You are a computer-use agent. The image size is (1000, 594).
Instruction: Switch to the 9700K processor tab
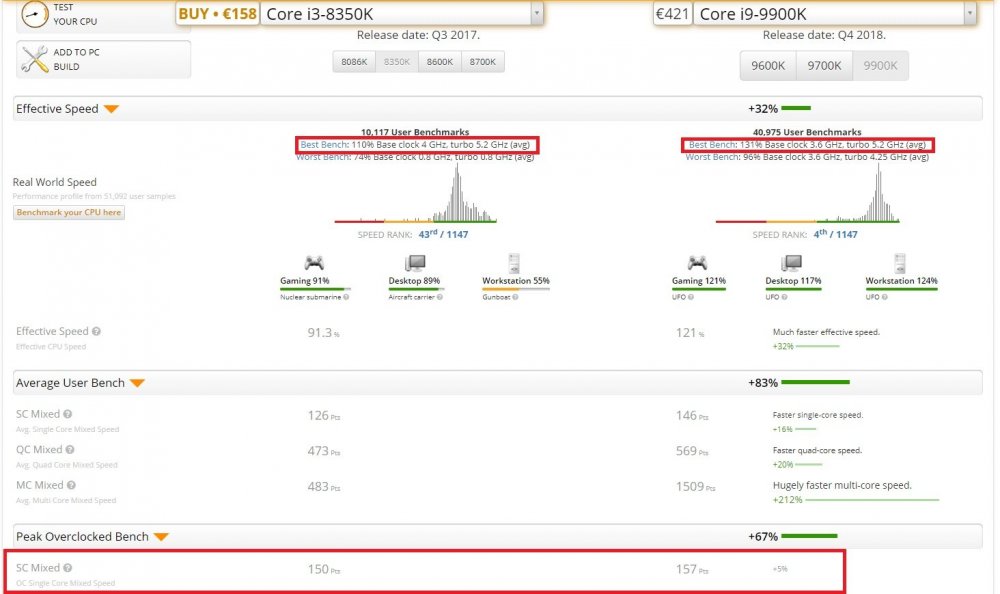(x=825, y=66)
